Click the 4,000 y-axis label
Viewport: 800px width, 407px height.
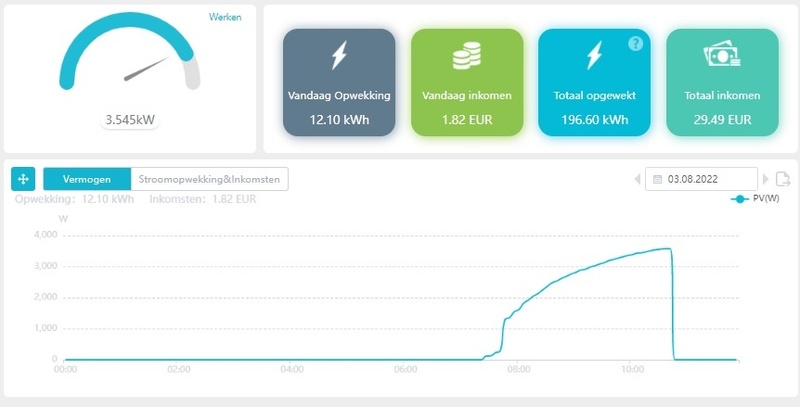[x=46, y=235]
